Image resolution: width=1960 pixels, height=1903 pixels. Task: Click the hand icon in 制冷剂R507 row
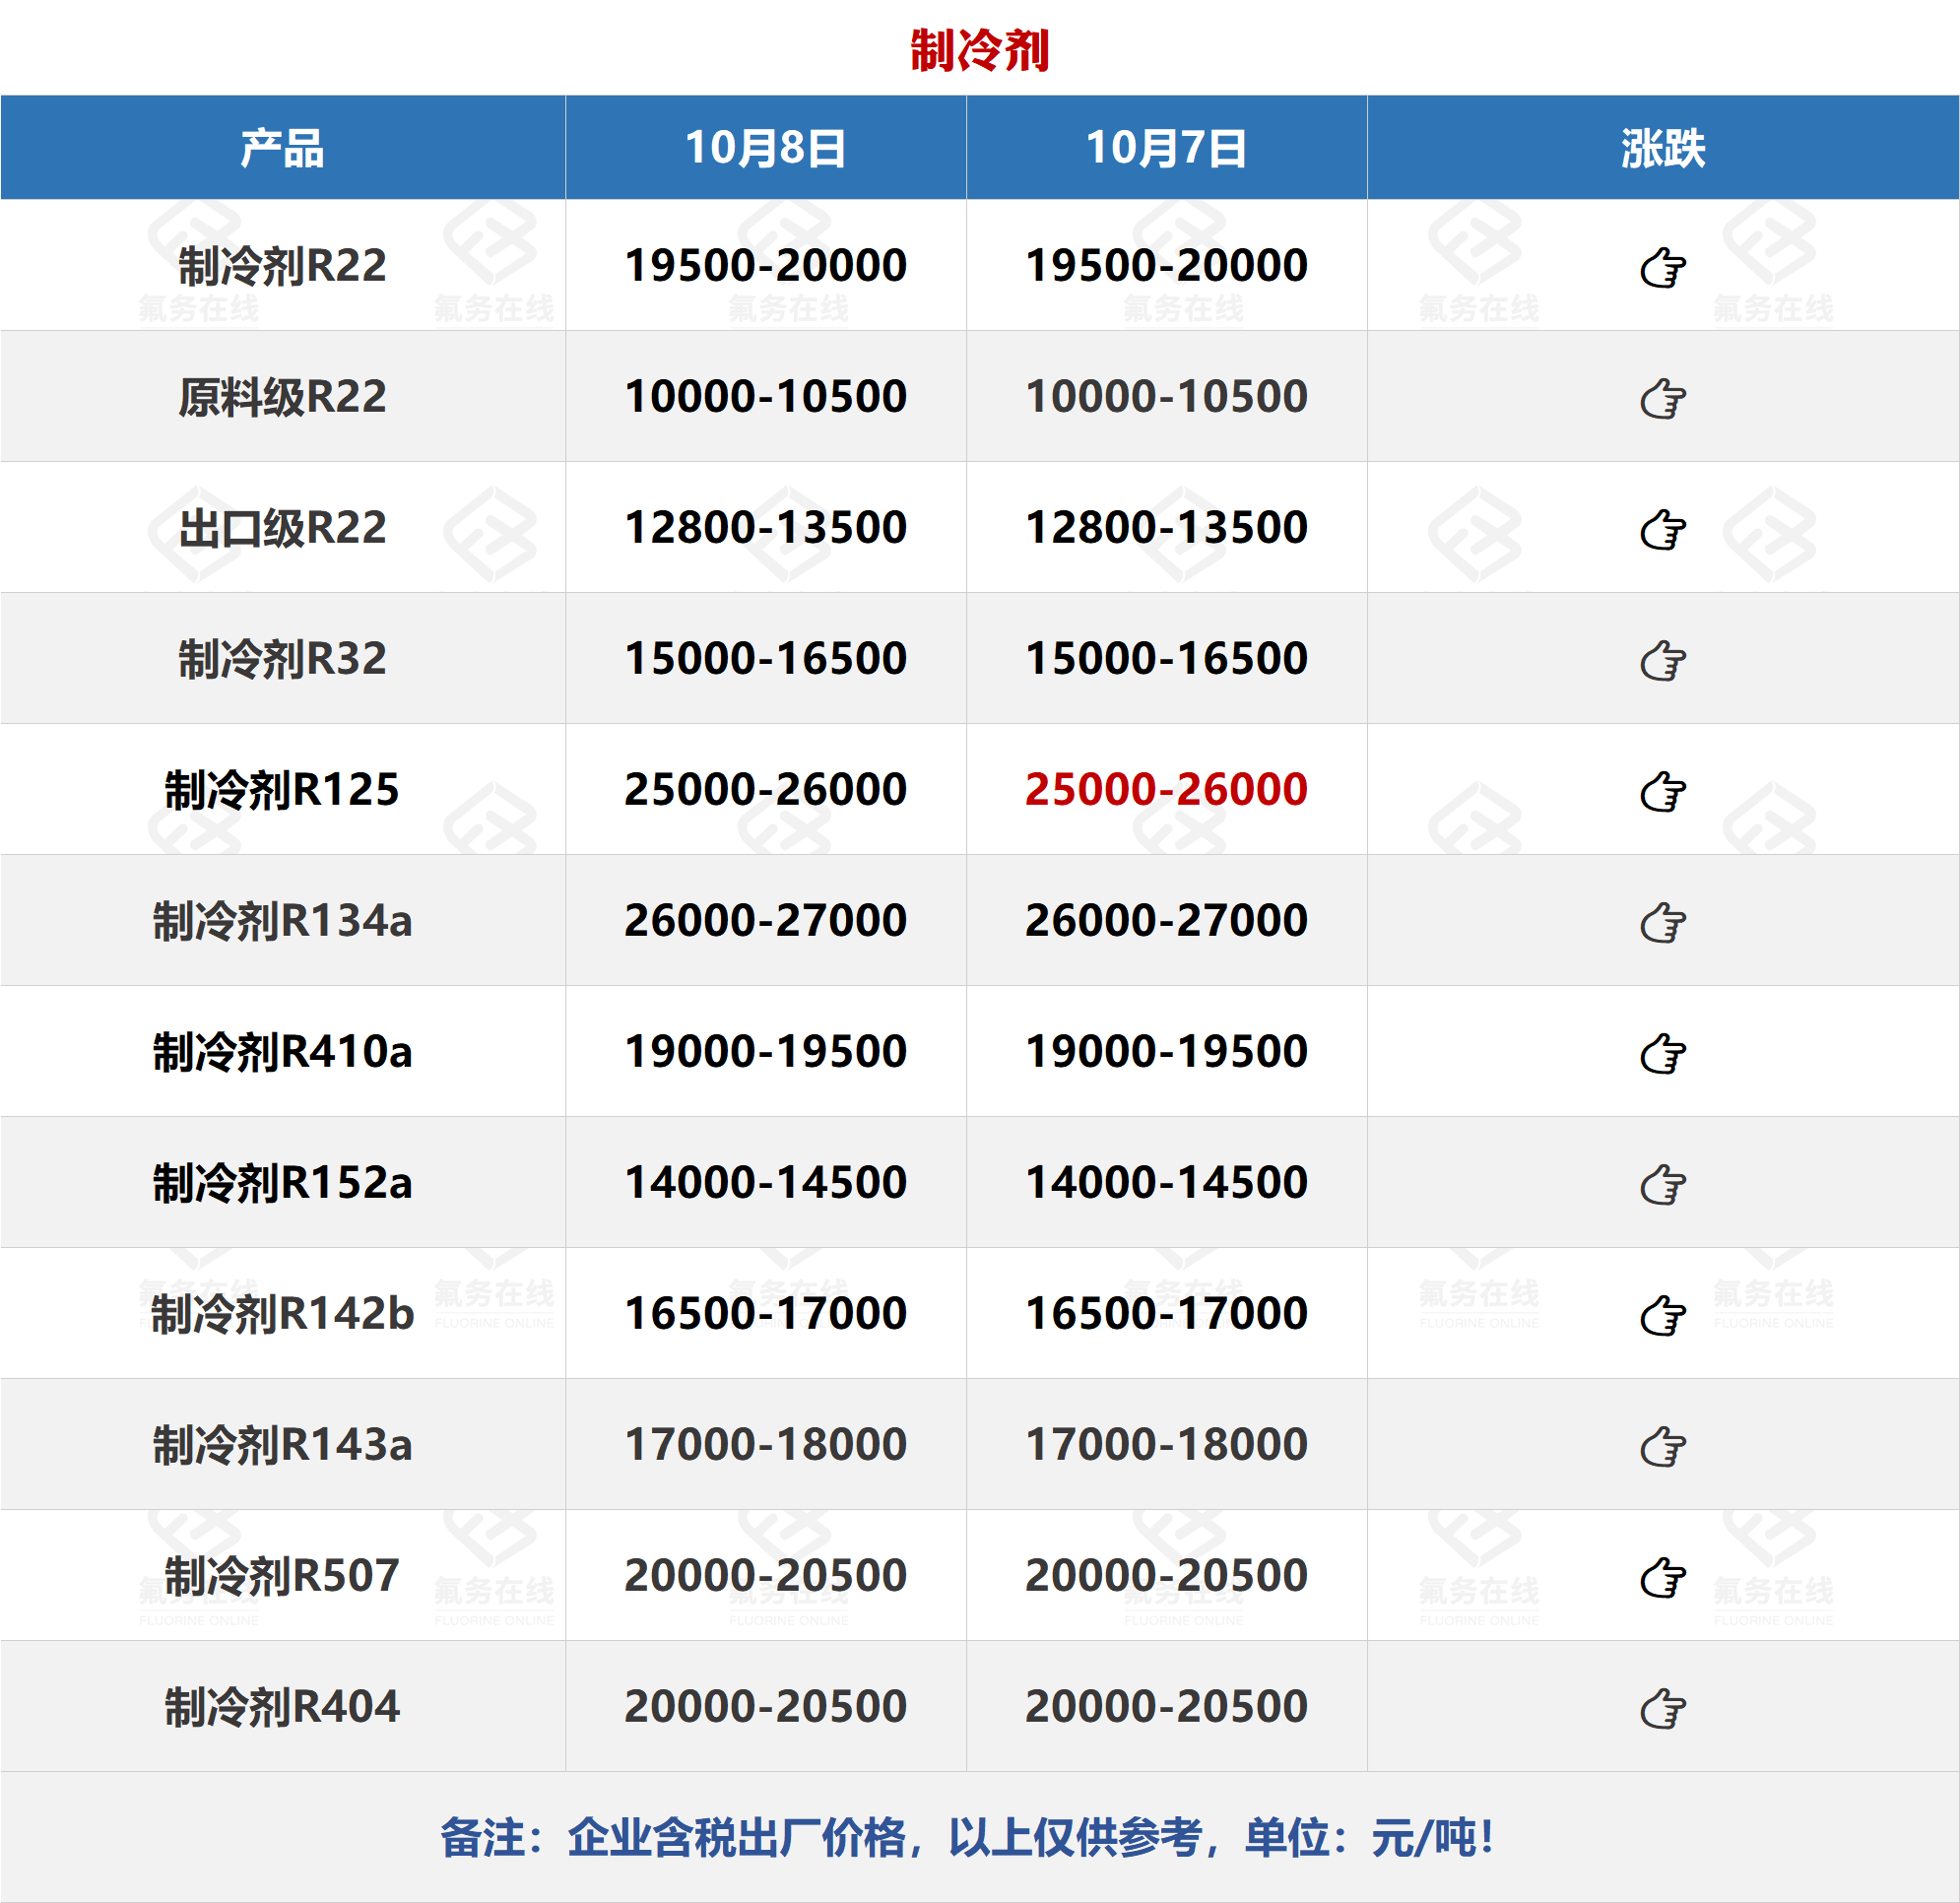click(x=1663, y=1577)
